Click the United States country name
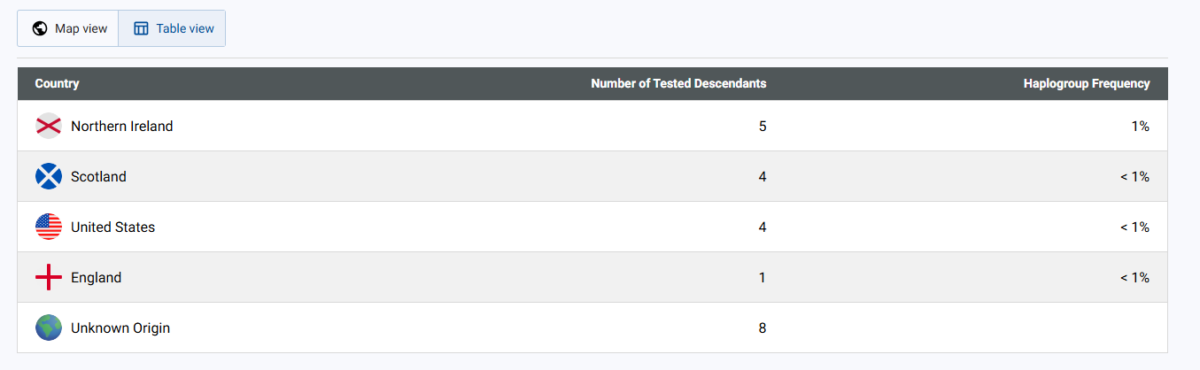 pos(113,227)
